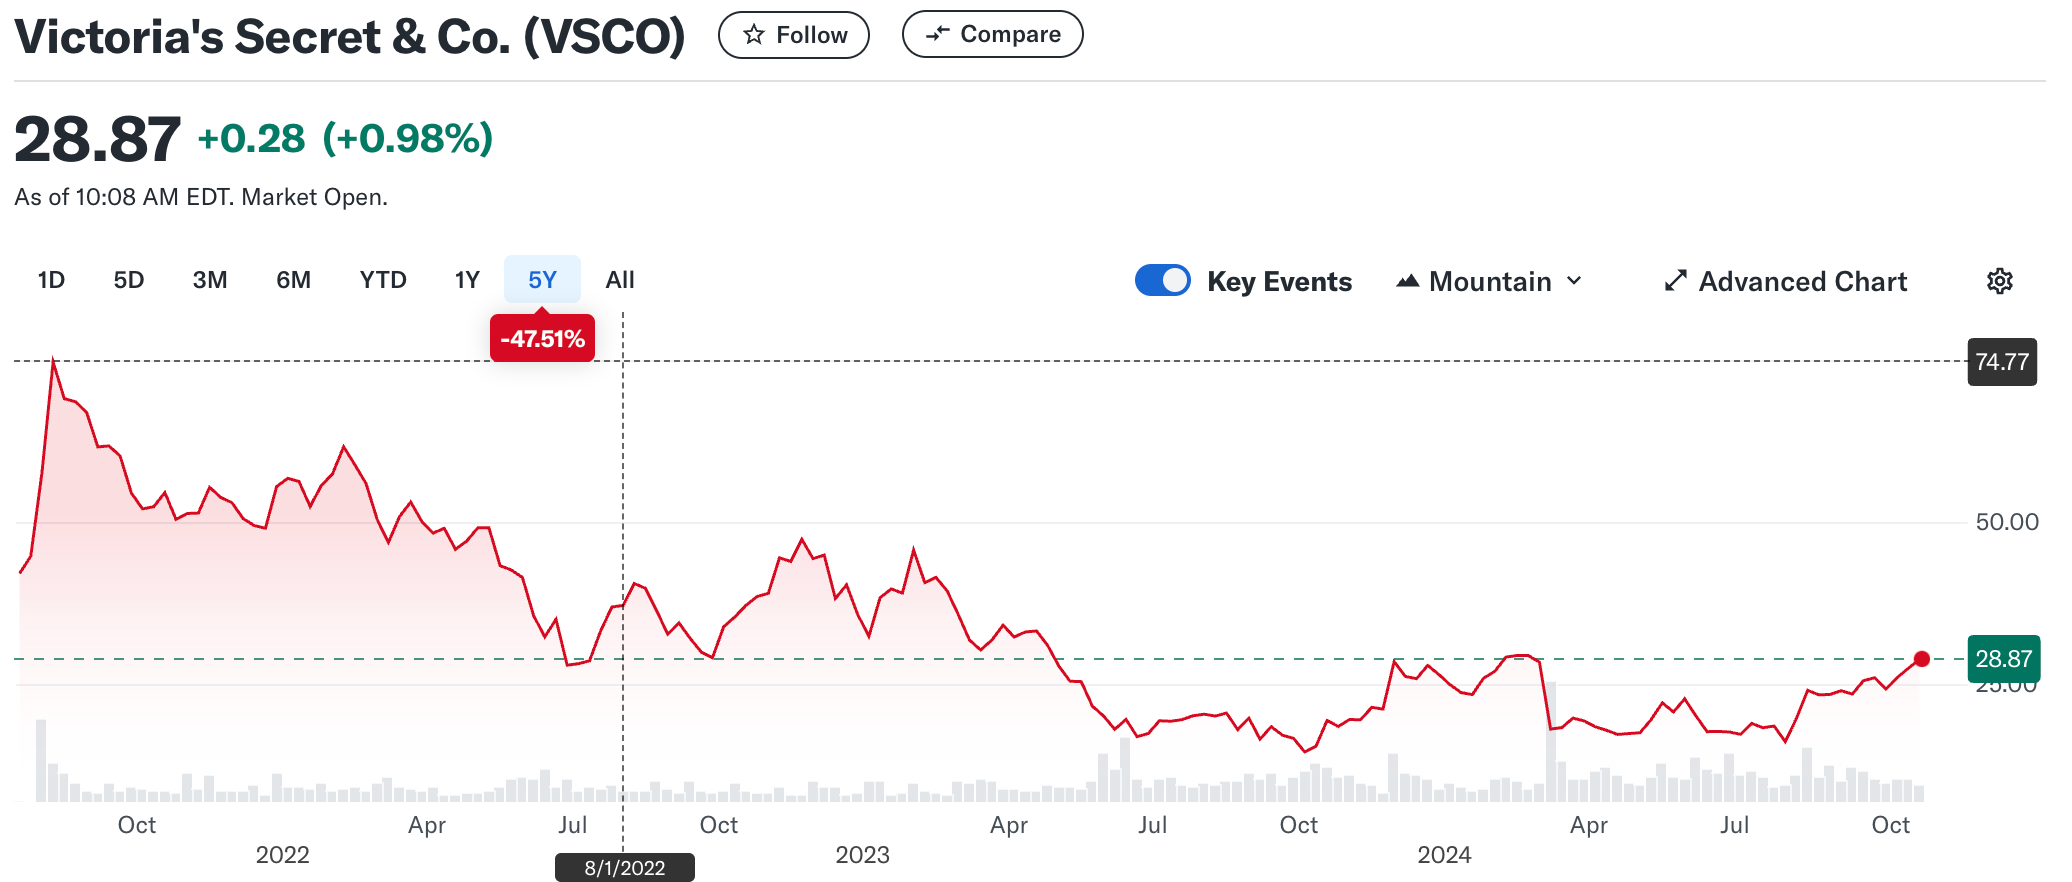
Task: Open the Mountain chart type dropdown
Action: pyautogui.click(x=1490, y=281)
